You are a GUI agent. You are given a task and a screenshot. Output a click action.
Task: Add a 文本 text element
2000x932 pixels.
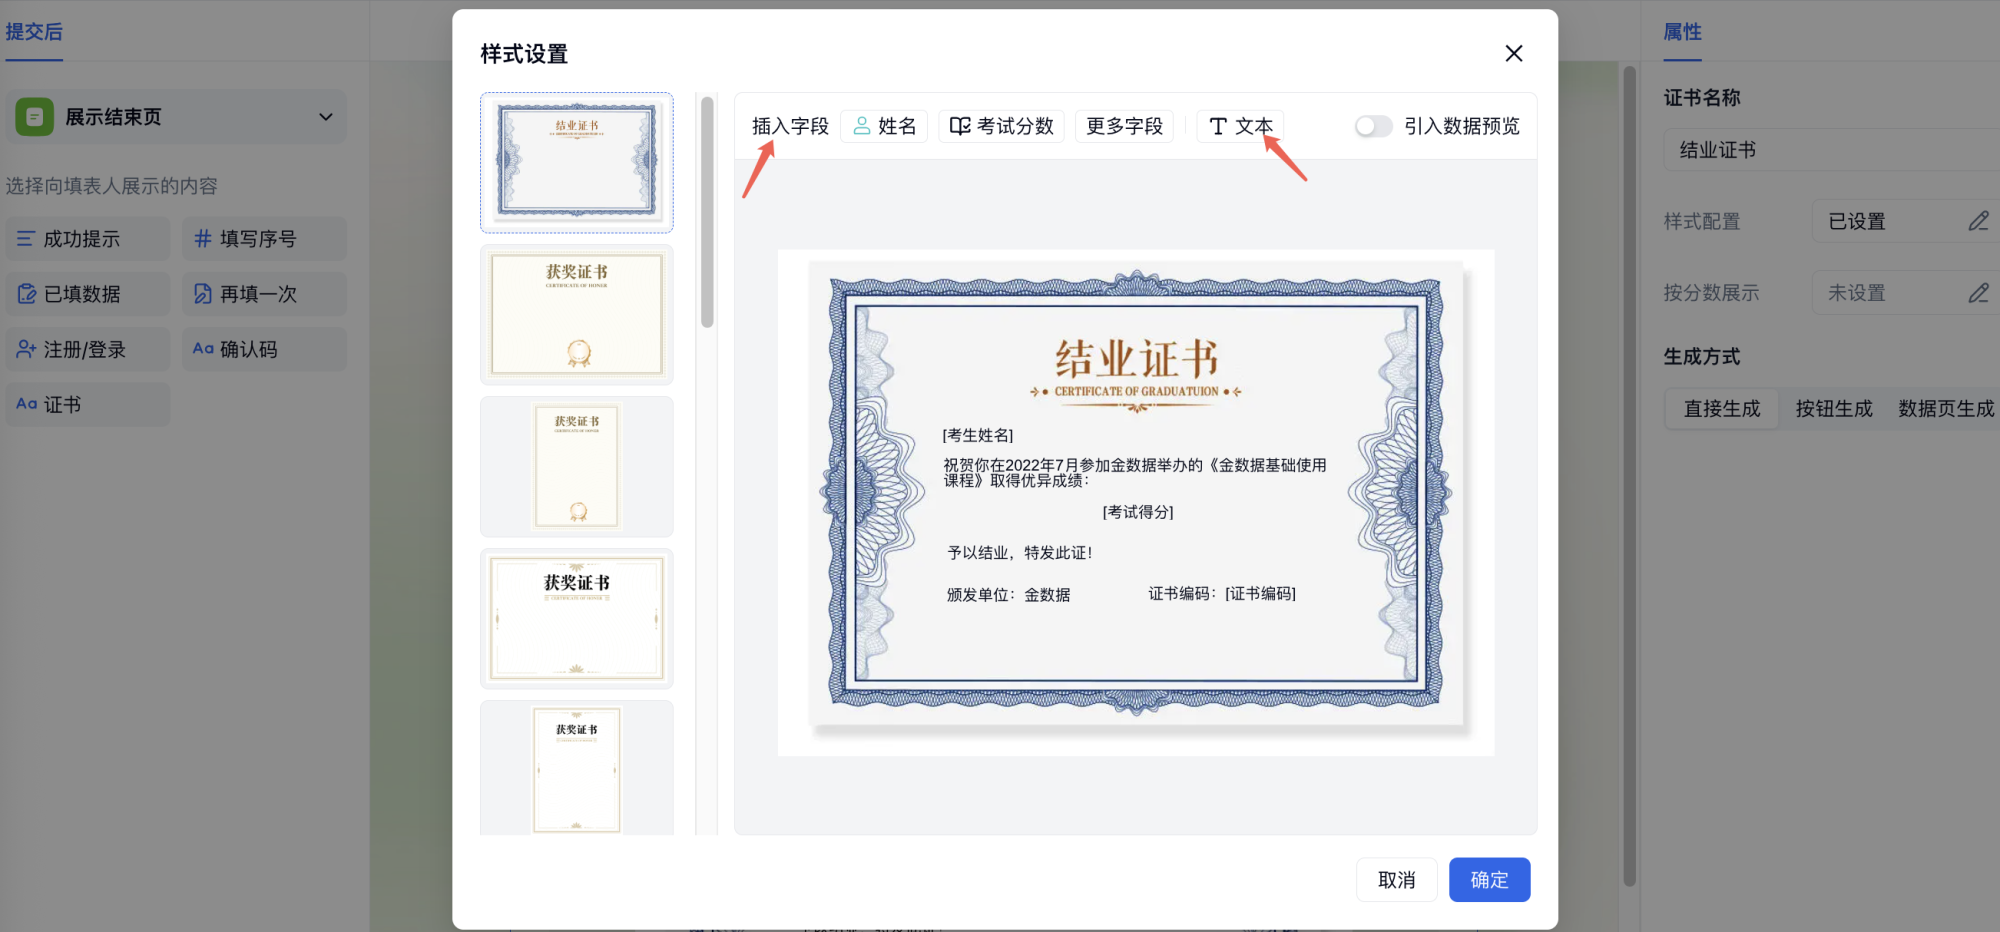tap(1240, 126)
